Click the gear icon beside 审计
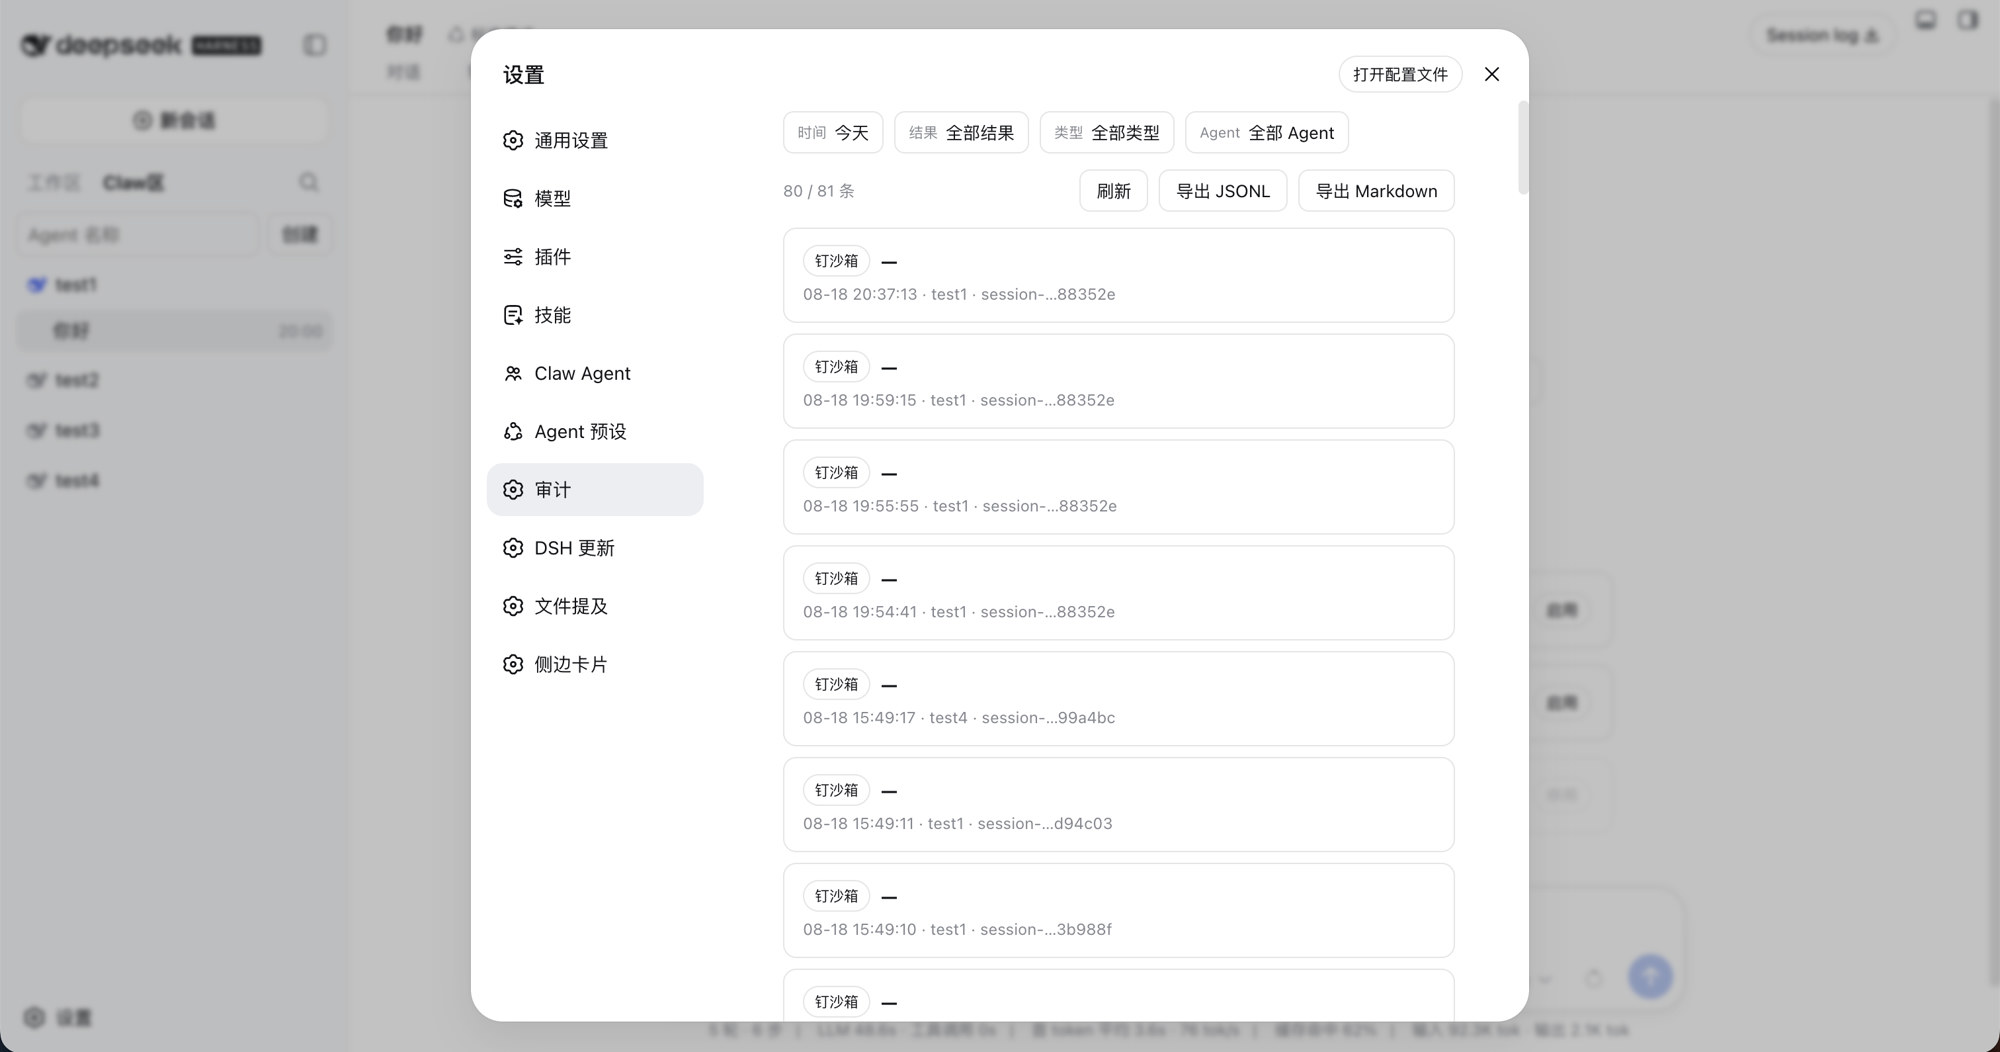 513,489
